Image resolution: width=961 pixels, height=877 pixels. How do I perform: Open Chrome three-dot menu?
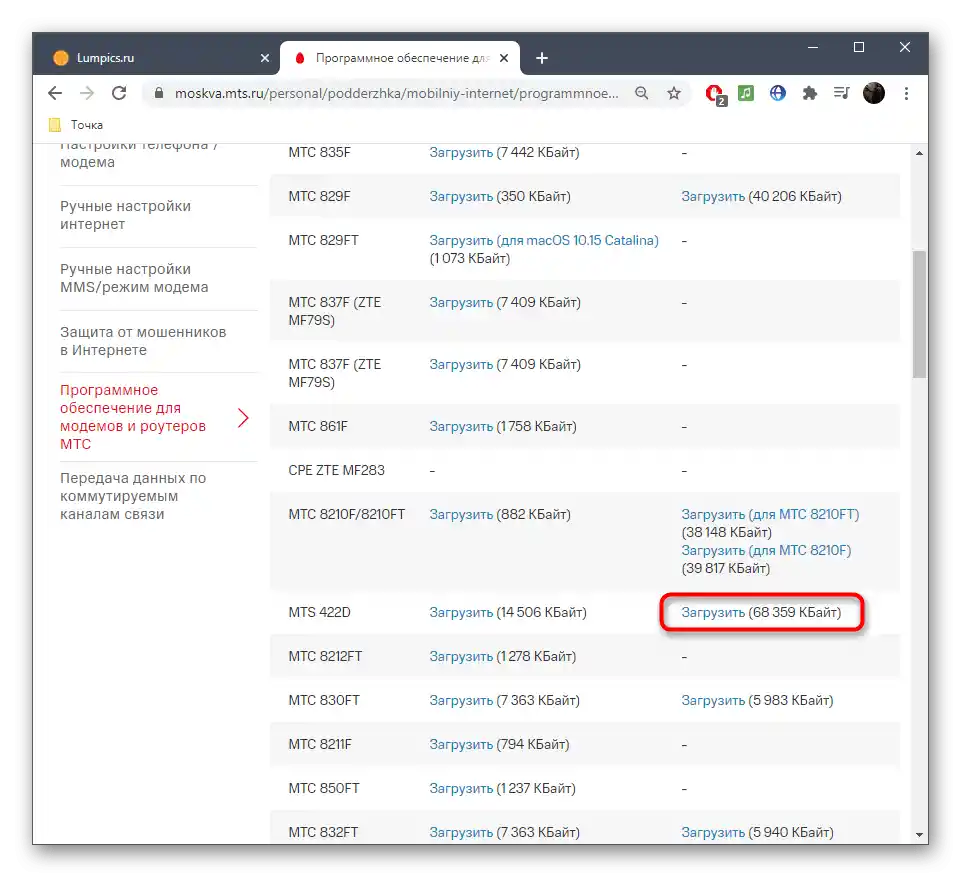pyautogui.click(x=906, y=93)
